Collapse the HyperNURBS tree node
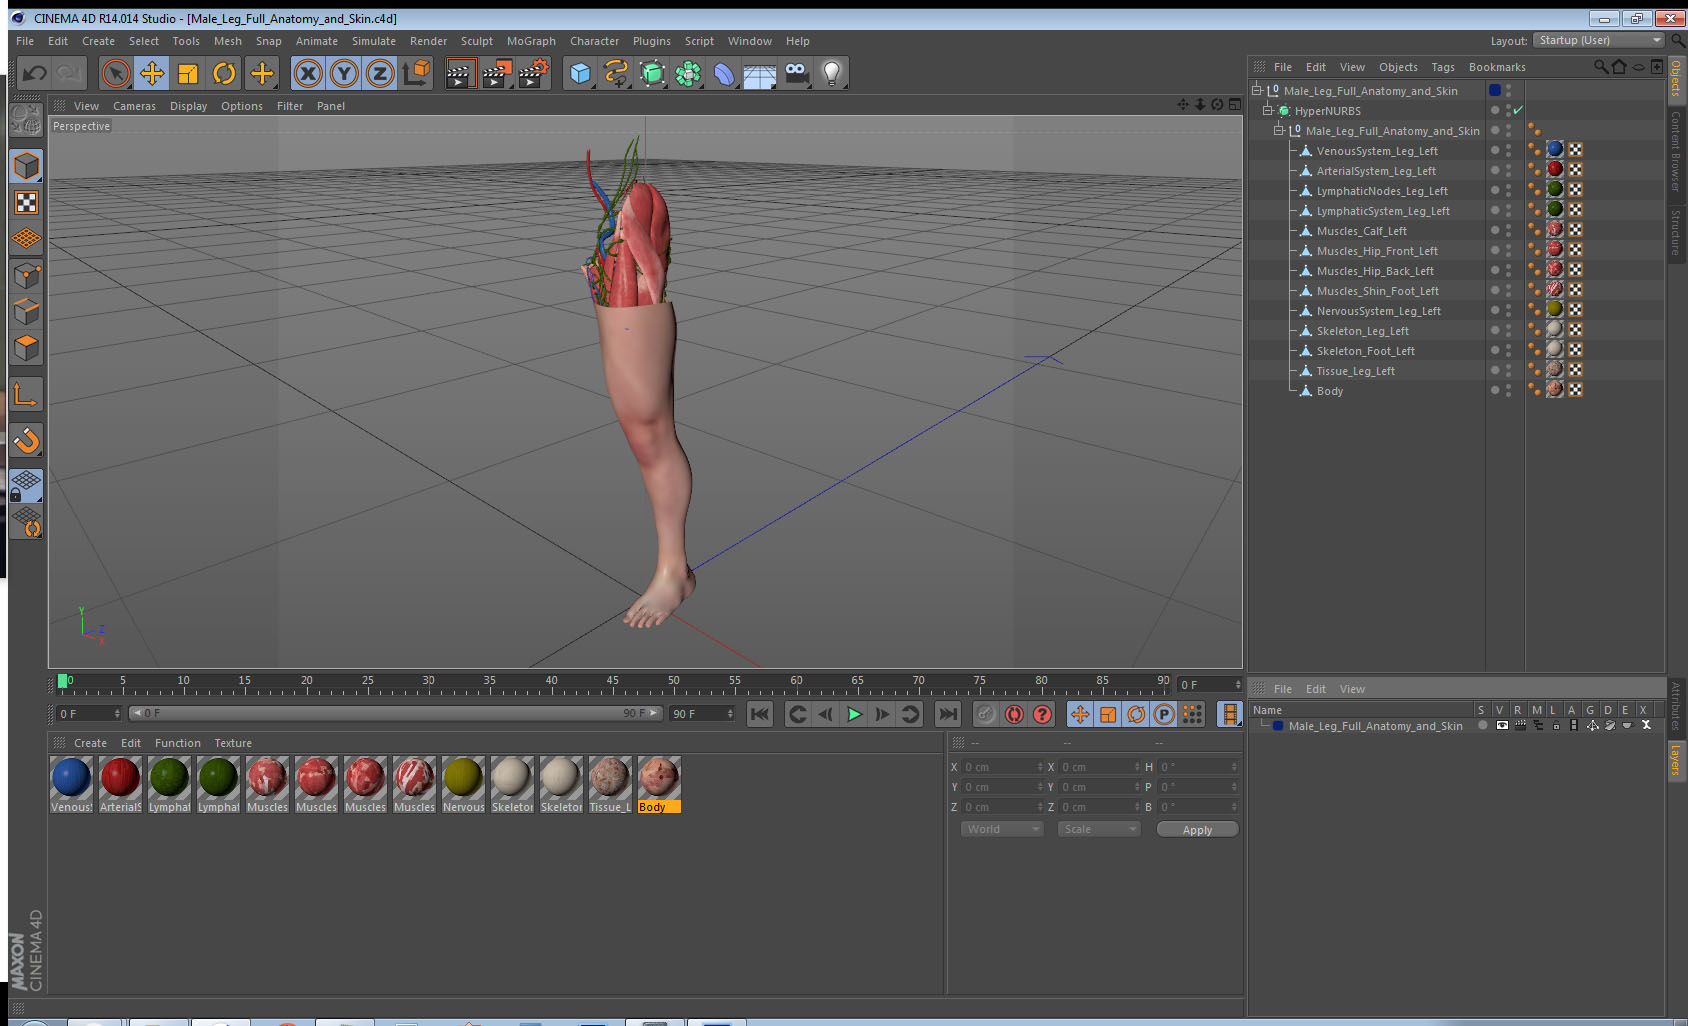 pyautogui.click(x=1267, y=110)
